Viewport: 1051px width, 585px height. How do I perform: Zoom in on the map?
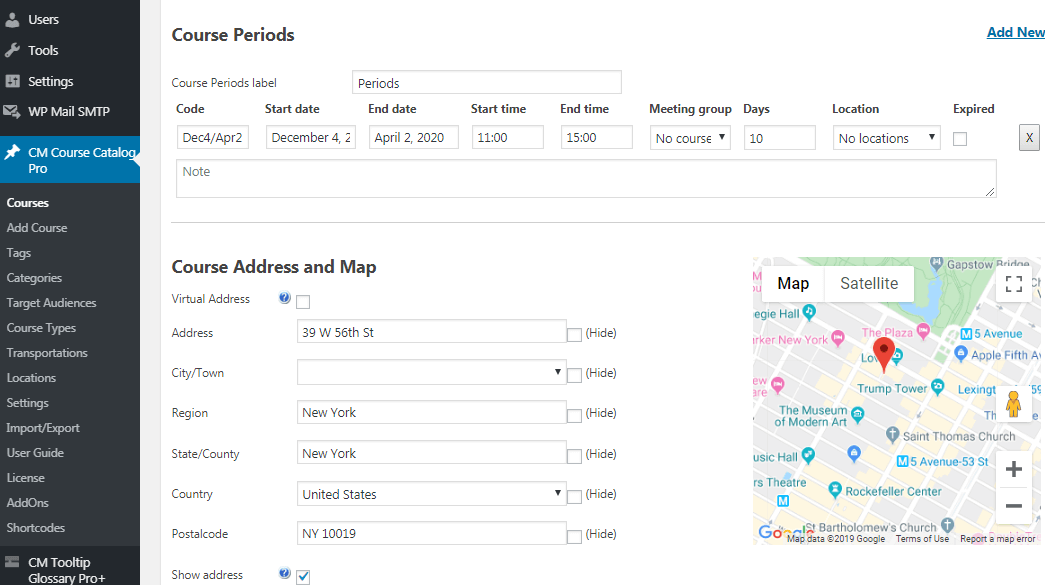(x=1013, y=469)
